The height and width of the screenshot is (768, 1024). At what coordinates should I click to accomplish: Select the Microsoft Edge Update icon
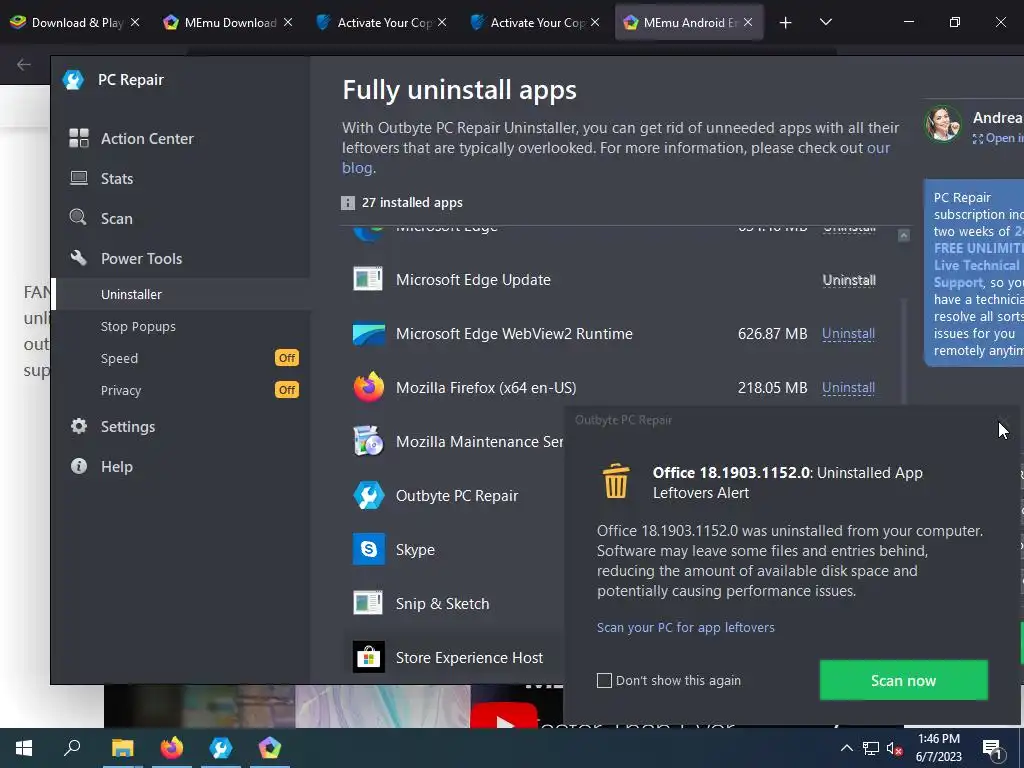[368, 280]
